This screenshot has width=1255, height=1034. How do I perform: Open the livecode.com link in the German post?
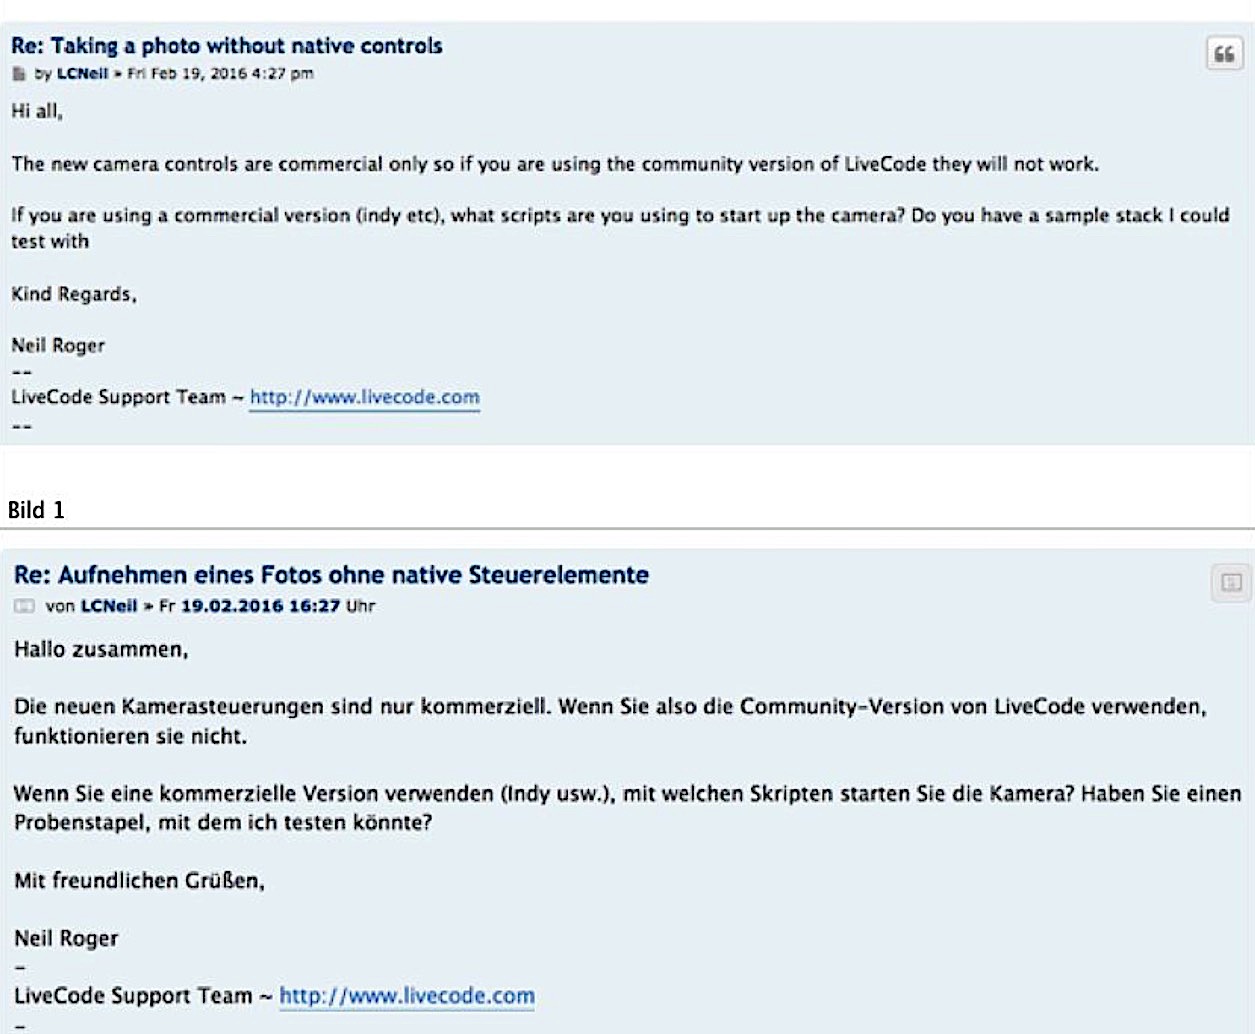tap(407, 996)
